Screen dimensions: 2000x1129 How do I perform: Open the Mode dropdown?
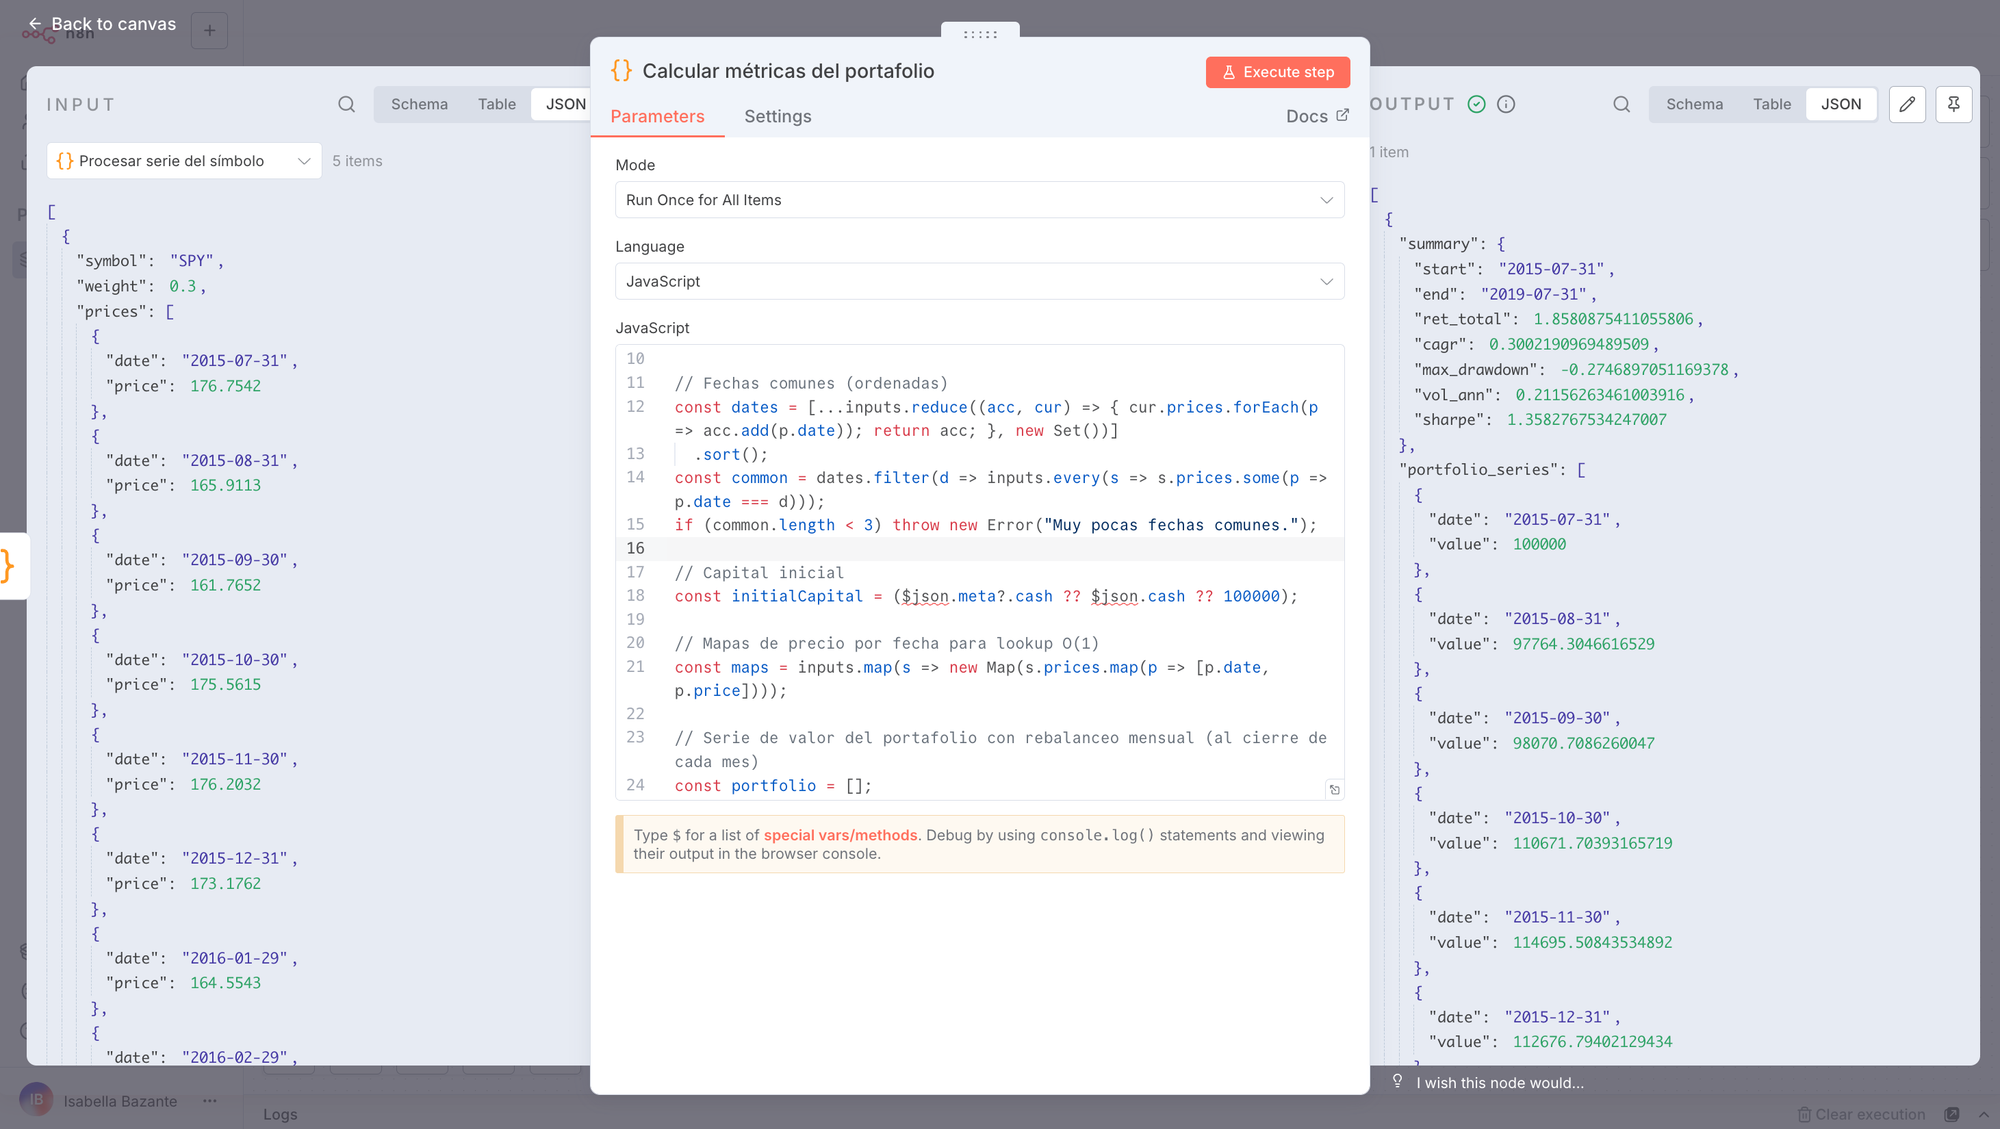point(979,200)
